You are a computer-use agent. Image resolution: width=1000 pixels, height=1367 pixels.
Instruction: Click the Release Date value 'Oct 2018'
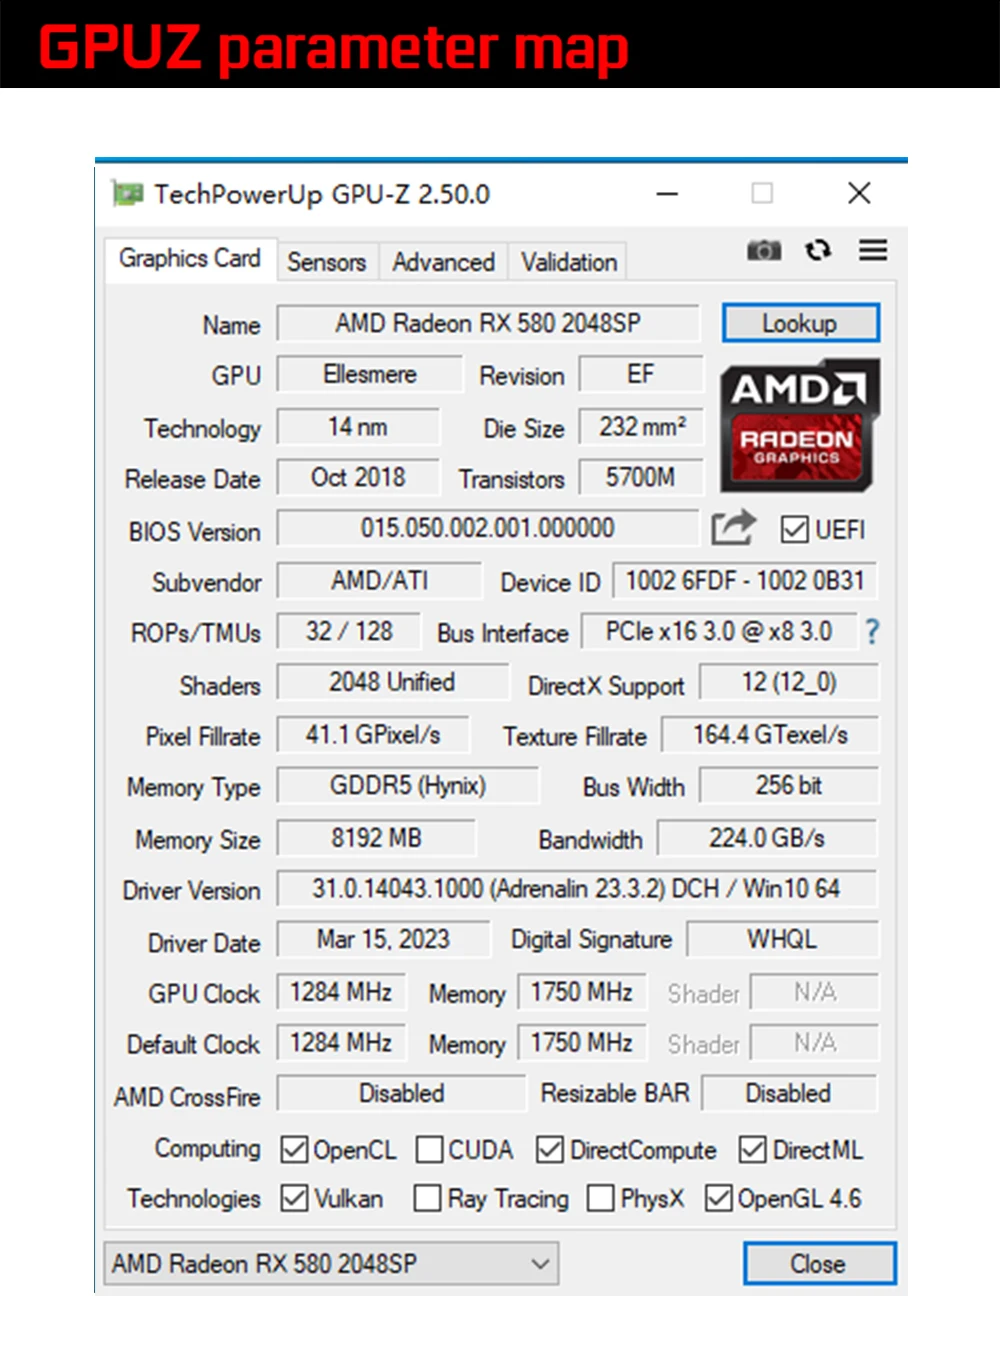[x=358, y=477]
